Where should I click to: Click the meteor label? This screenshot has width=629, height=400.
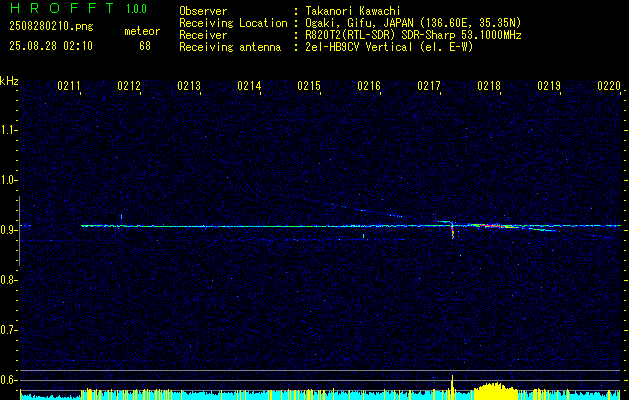click(x=142, y=31)
